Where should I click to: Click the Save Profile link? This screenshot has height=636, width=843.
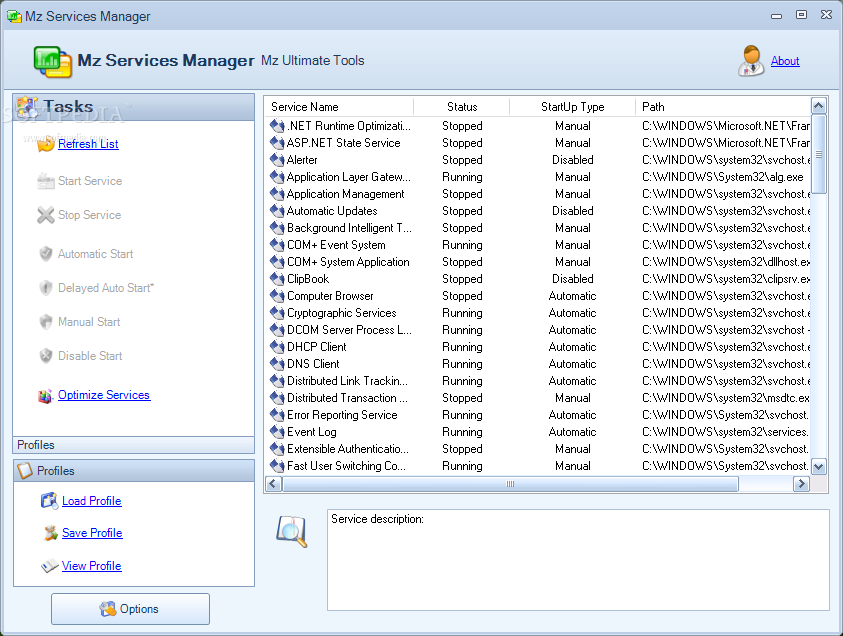point(92,533)
